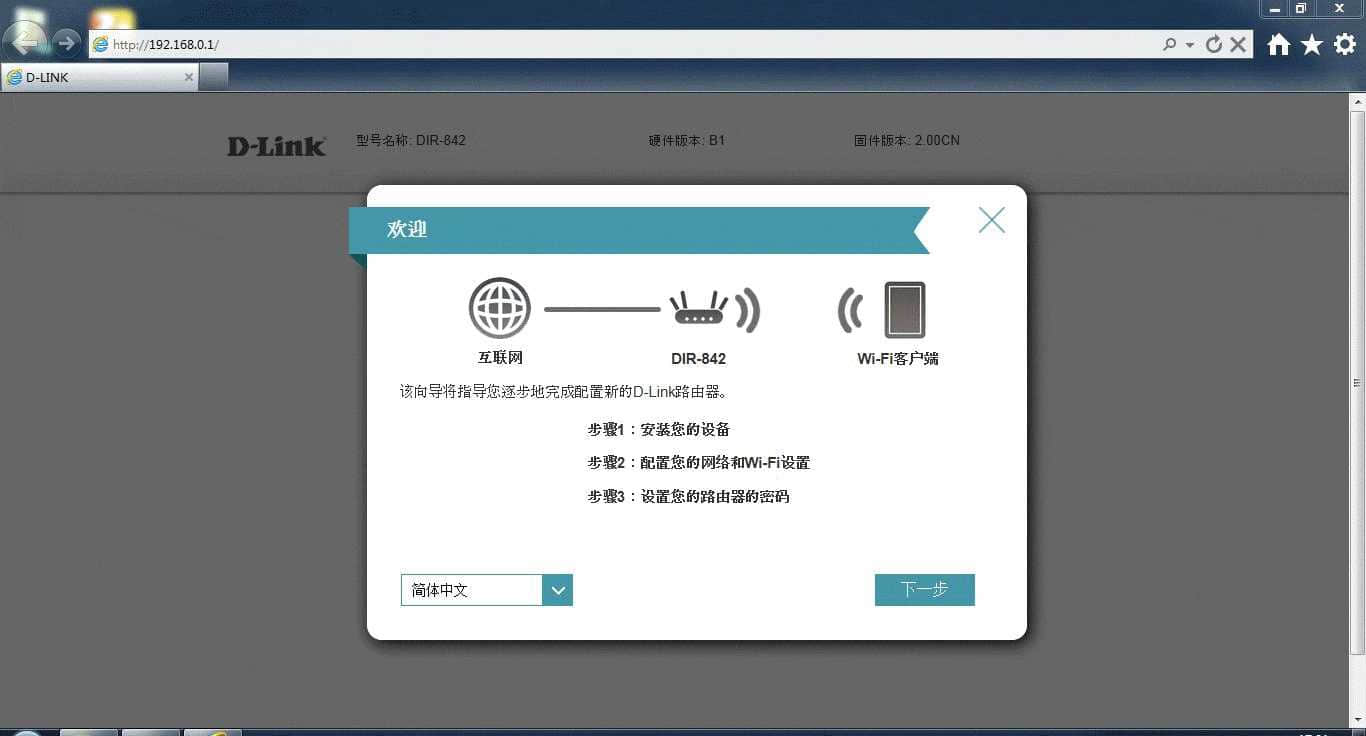
Task: Click the search magnifier icon in address bar
Action: [1169, 44]
